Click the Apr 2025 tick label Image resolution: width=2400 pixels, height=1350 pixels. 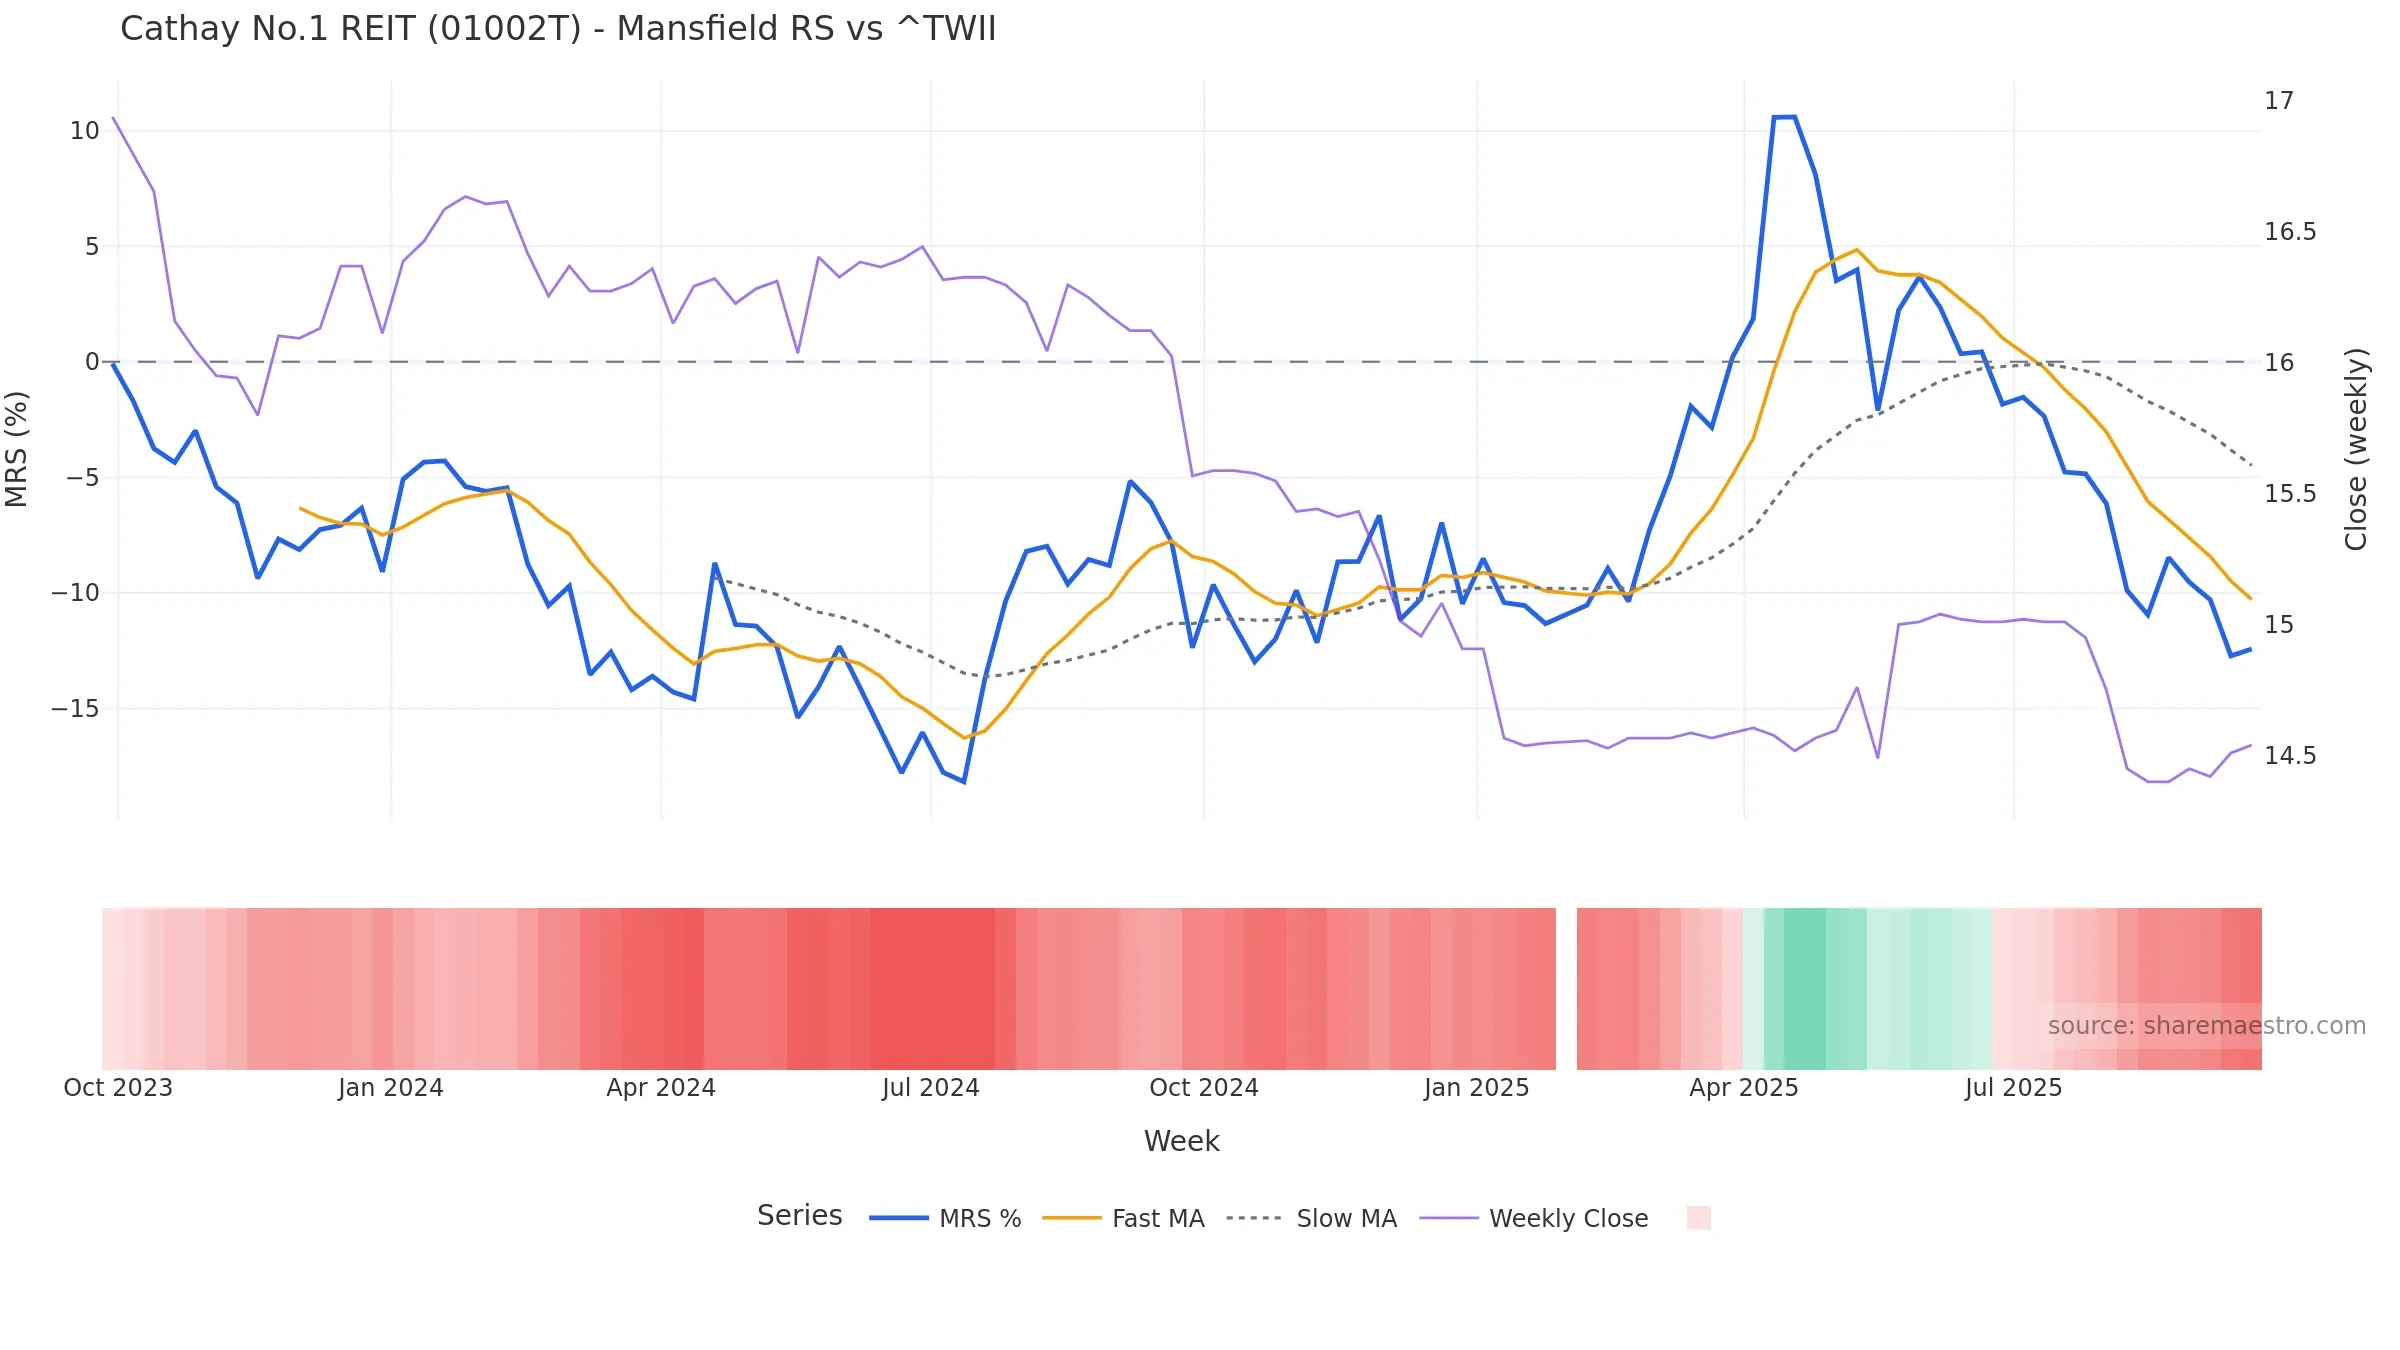1744,1088
